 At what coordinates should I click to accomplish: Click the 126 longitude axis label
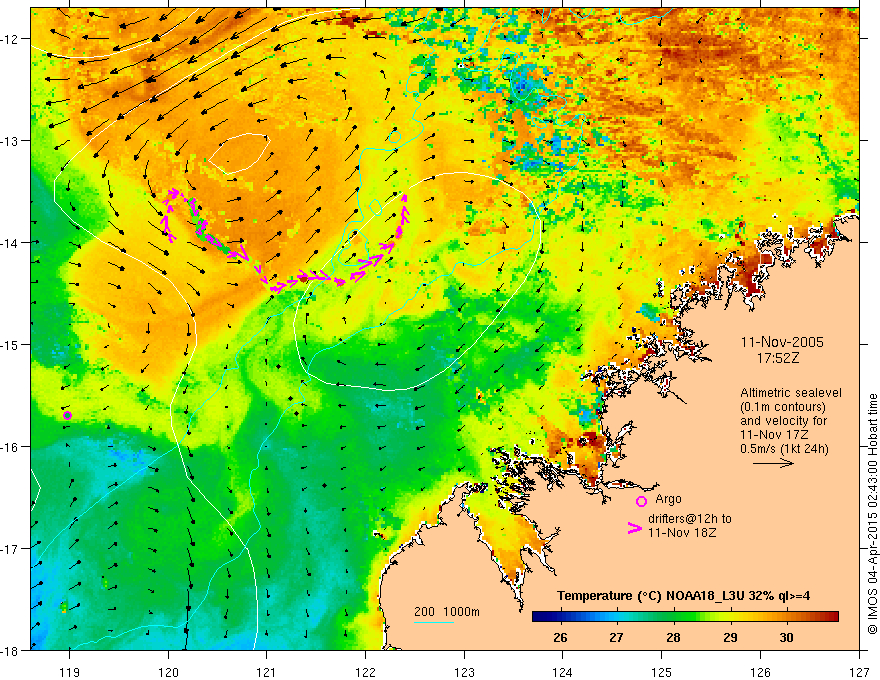click(760, 672)
